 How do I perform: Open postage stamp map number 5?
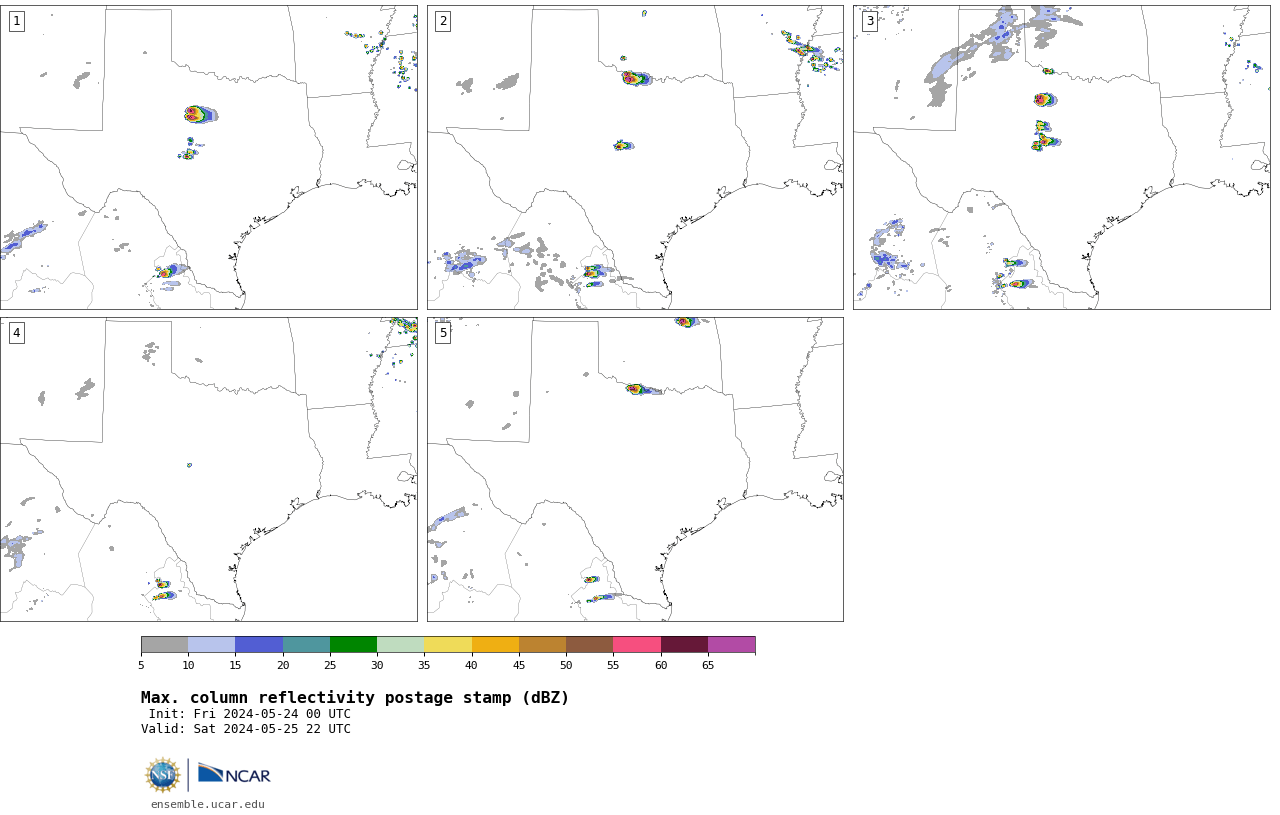click(x=635, y=469)
